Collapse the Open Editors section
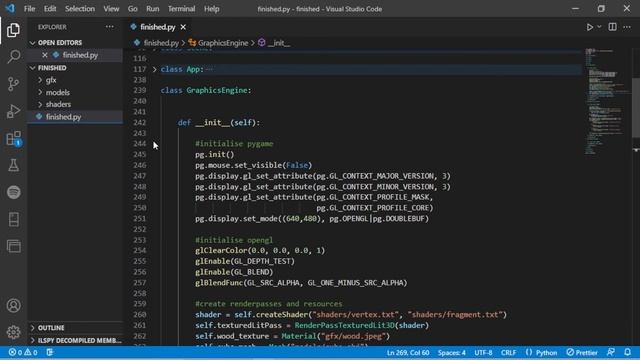This screenshot has height=360, width=640. click(x=60, y=42)
